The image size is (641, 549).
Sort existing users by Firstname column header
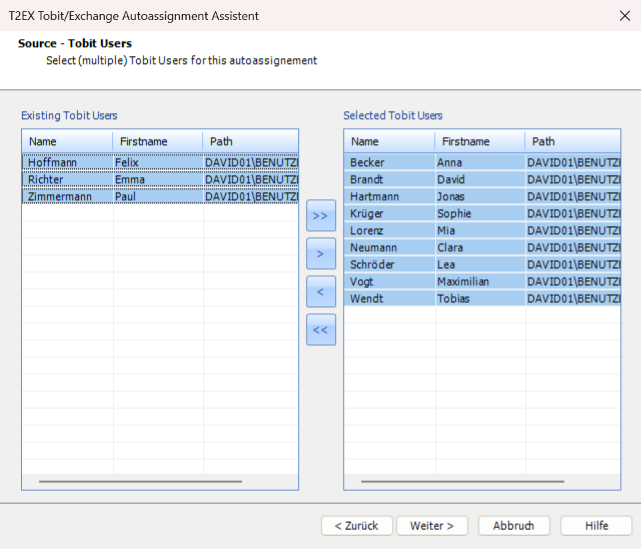[x=158, y=141]
